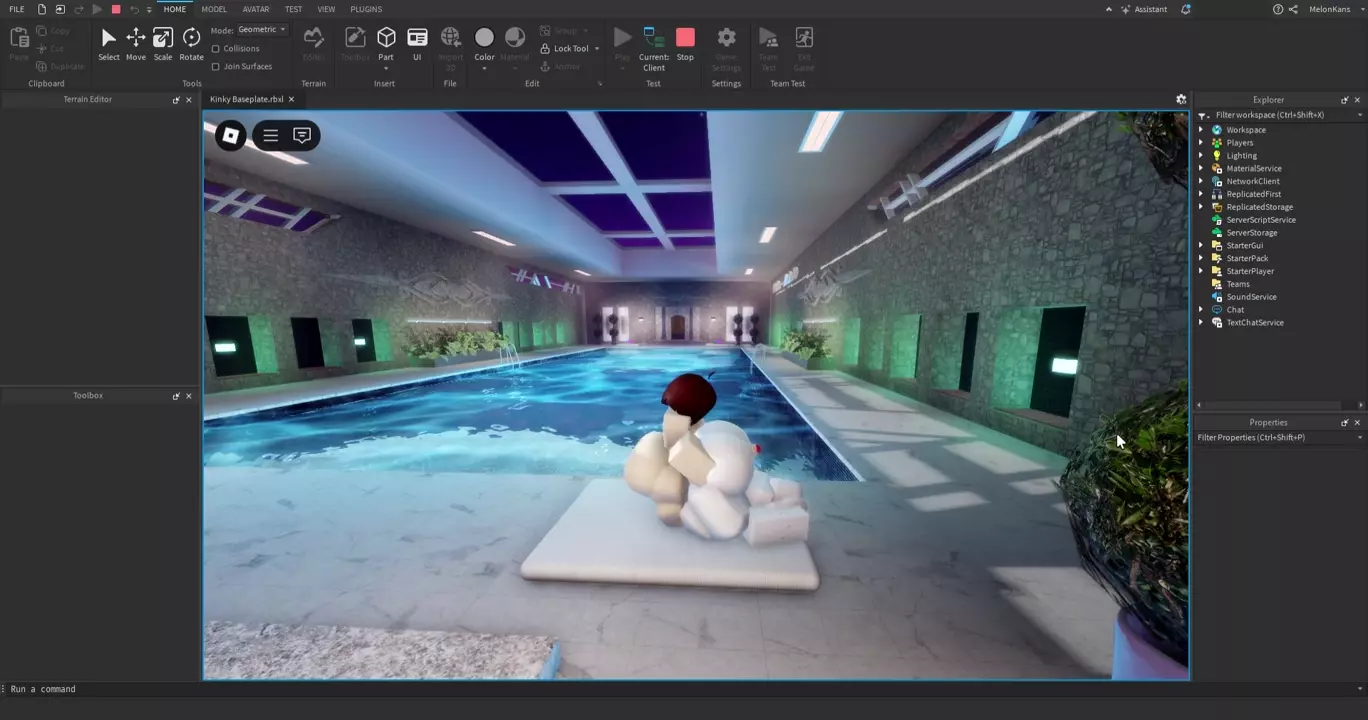Open the Color picker tool
Image resolution: width=1368 pixels, height=720 pixels.
coord(484,43)
